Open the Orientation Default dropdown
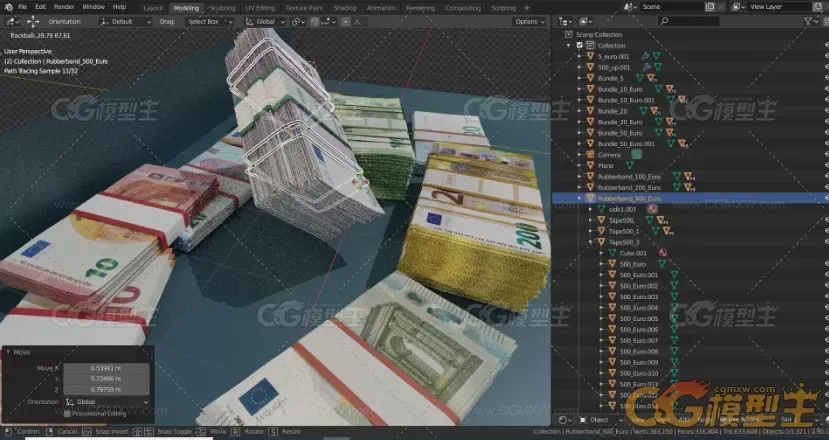The image size is (829, 440). pos(126,22)
